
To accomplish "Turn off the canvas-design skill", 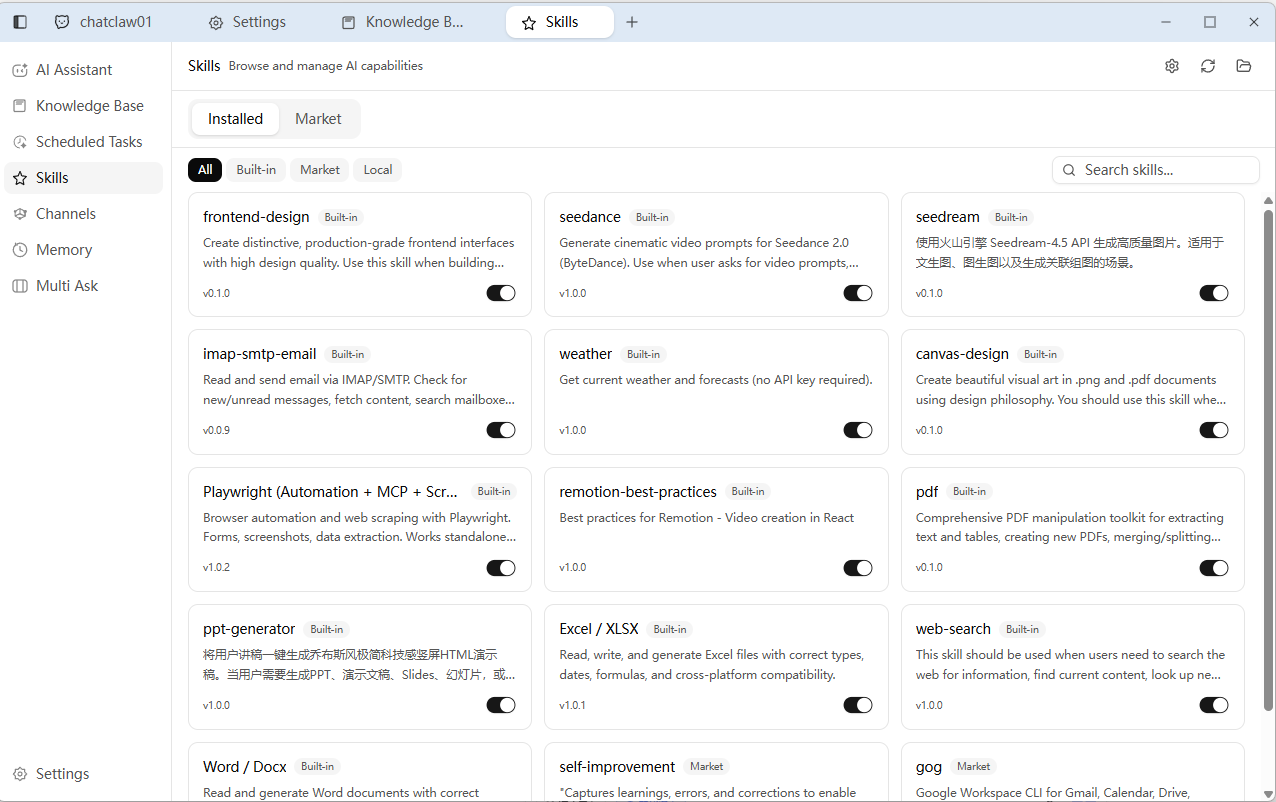I will coord(1214,430).
